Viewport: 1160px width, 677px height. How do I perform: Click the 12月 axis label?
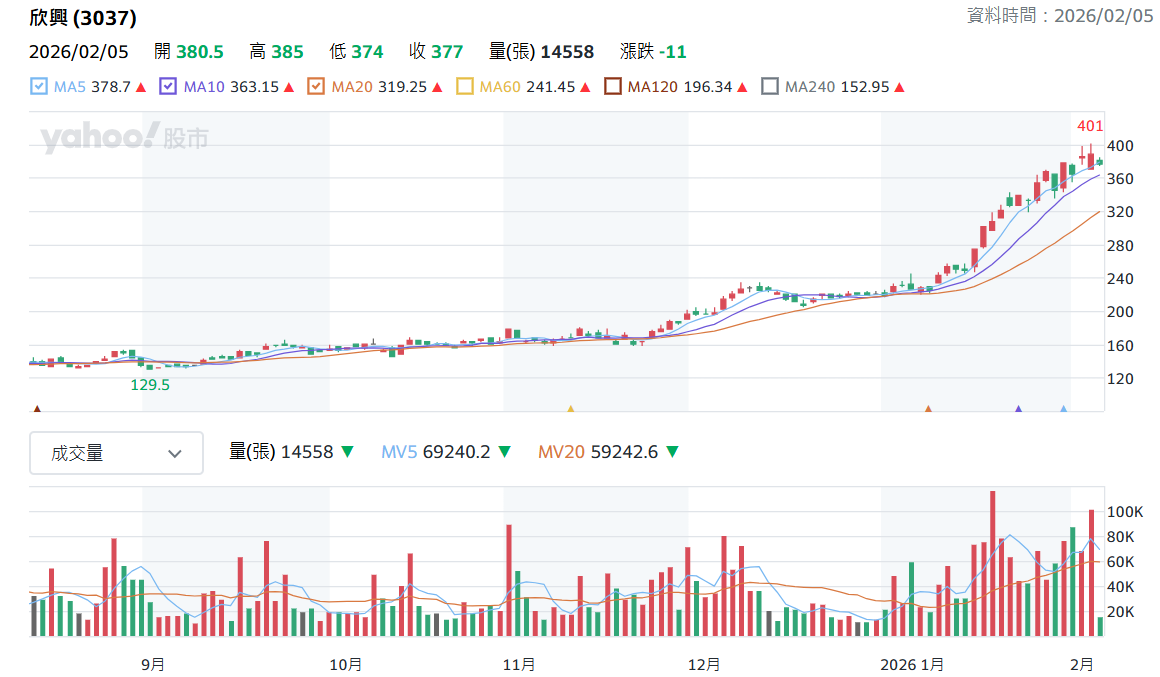click(x=704, y=664)
